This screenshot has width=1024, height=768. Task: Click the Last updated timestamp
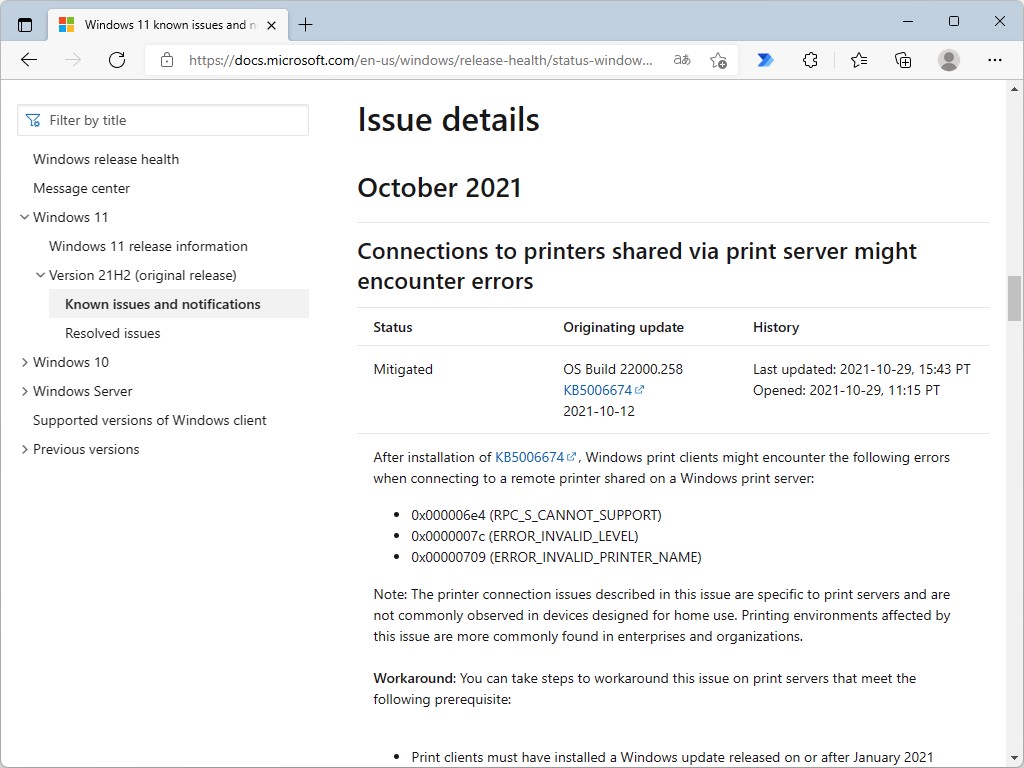click(x=861, y=369)
